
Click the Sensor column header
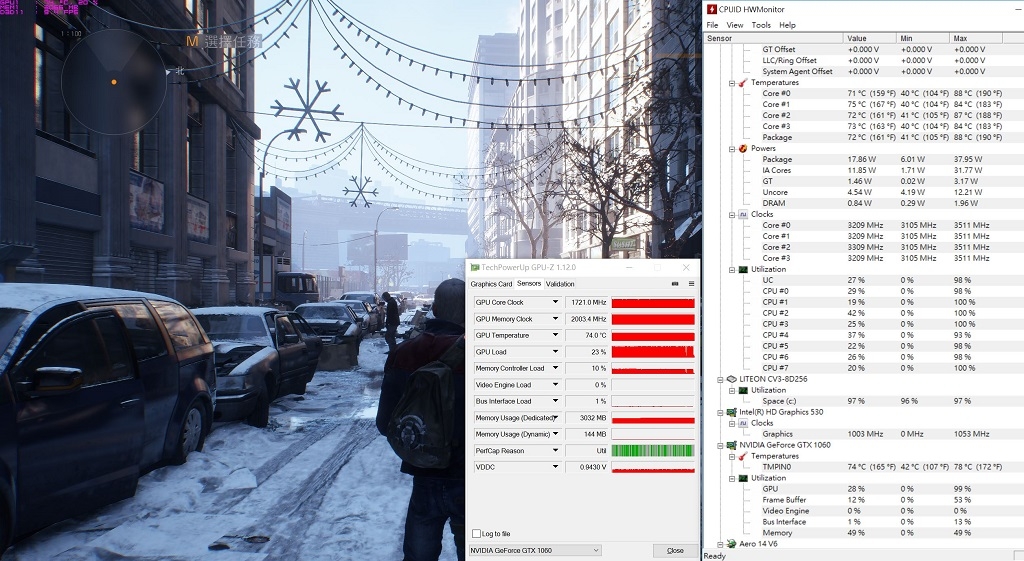(x=773, y=39)
